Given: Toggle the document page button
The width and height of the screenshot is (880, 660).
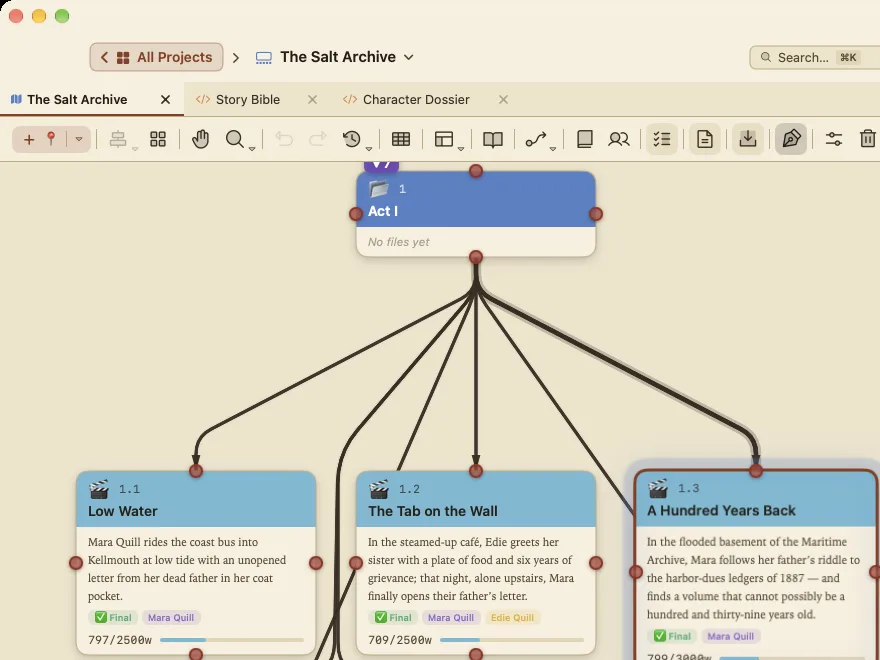Looking at the screenshot, I should 705,139.
